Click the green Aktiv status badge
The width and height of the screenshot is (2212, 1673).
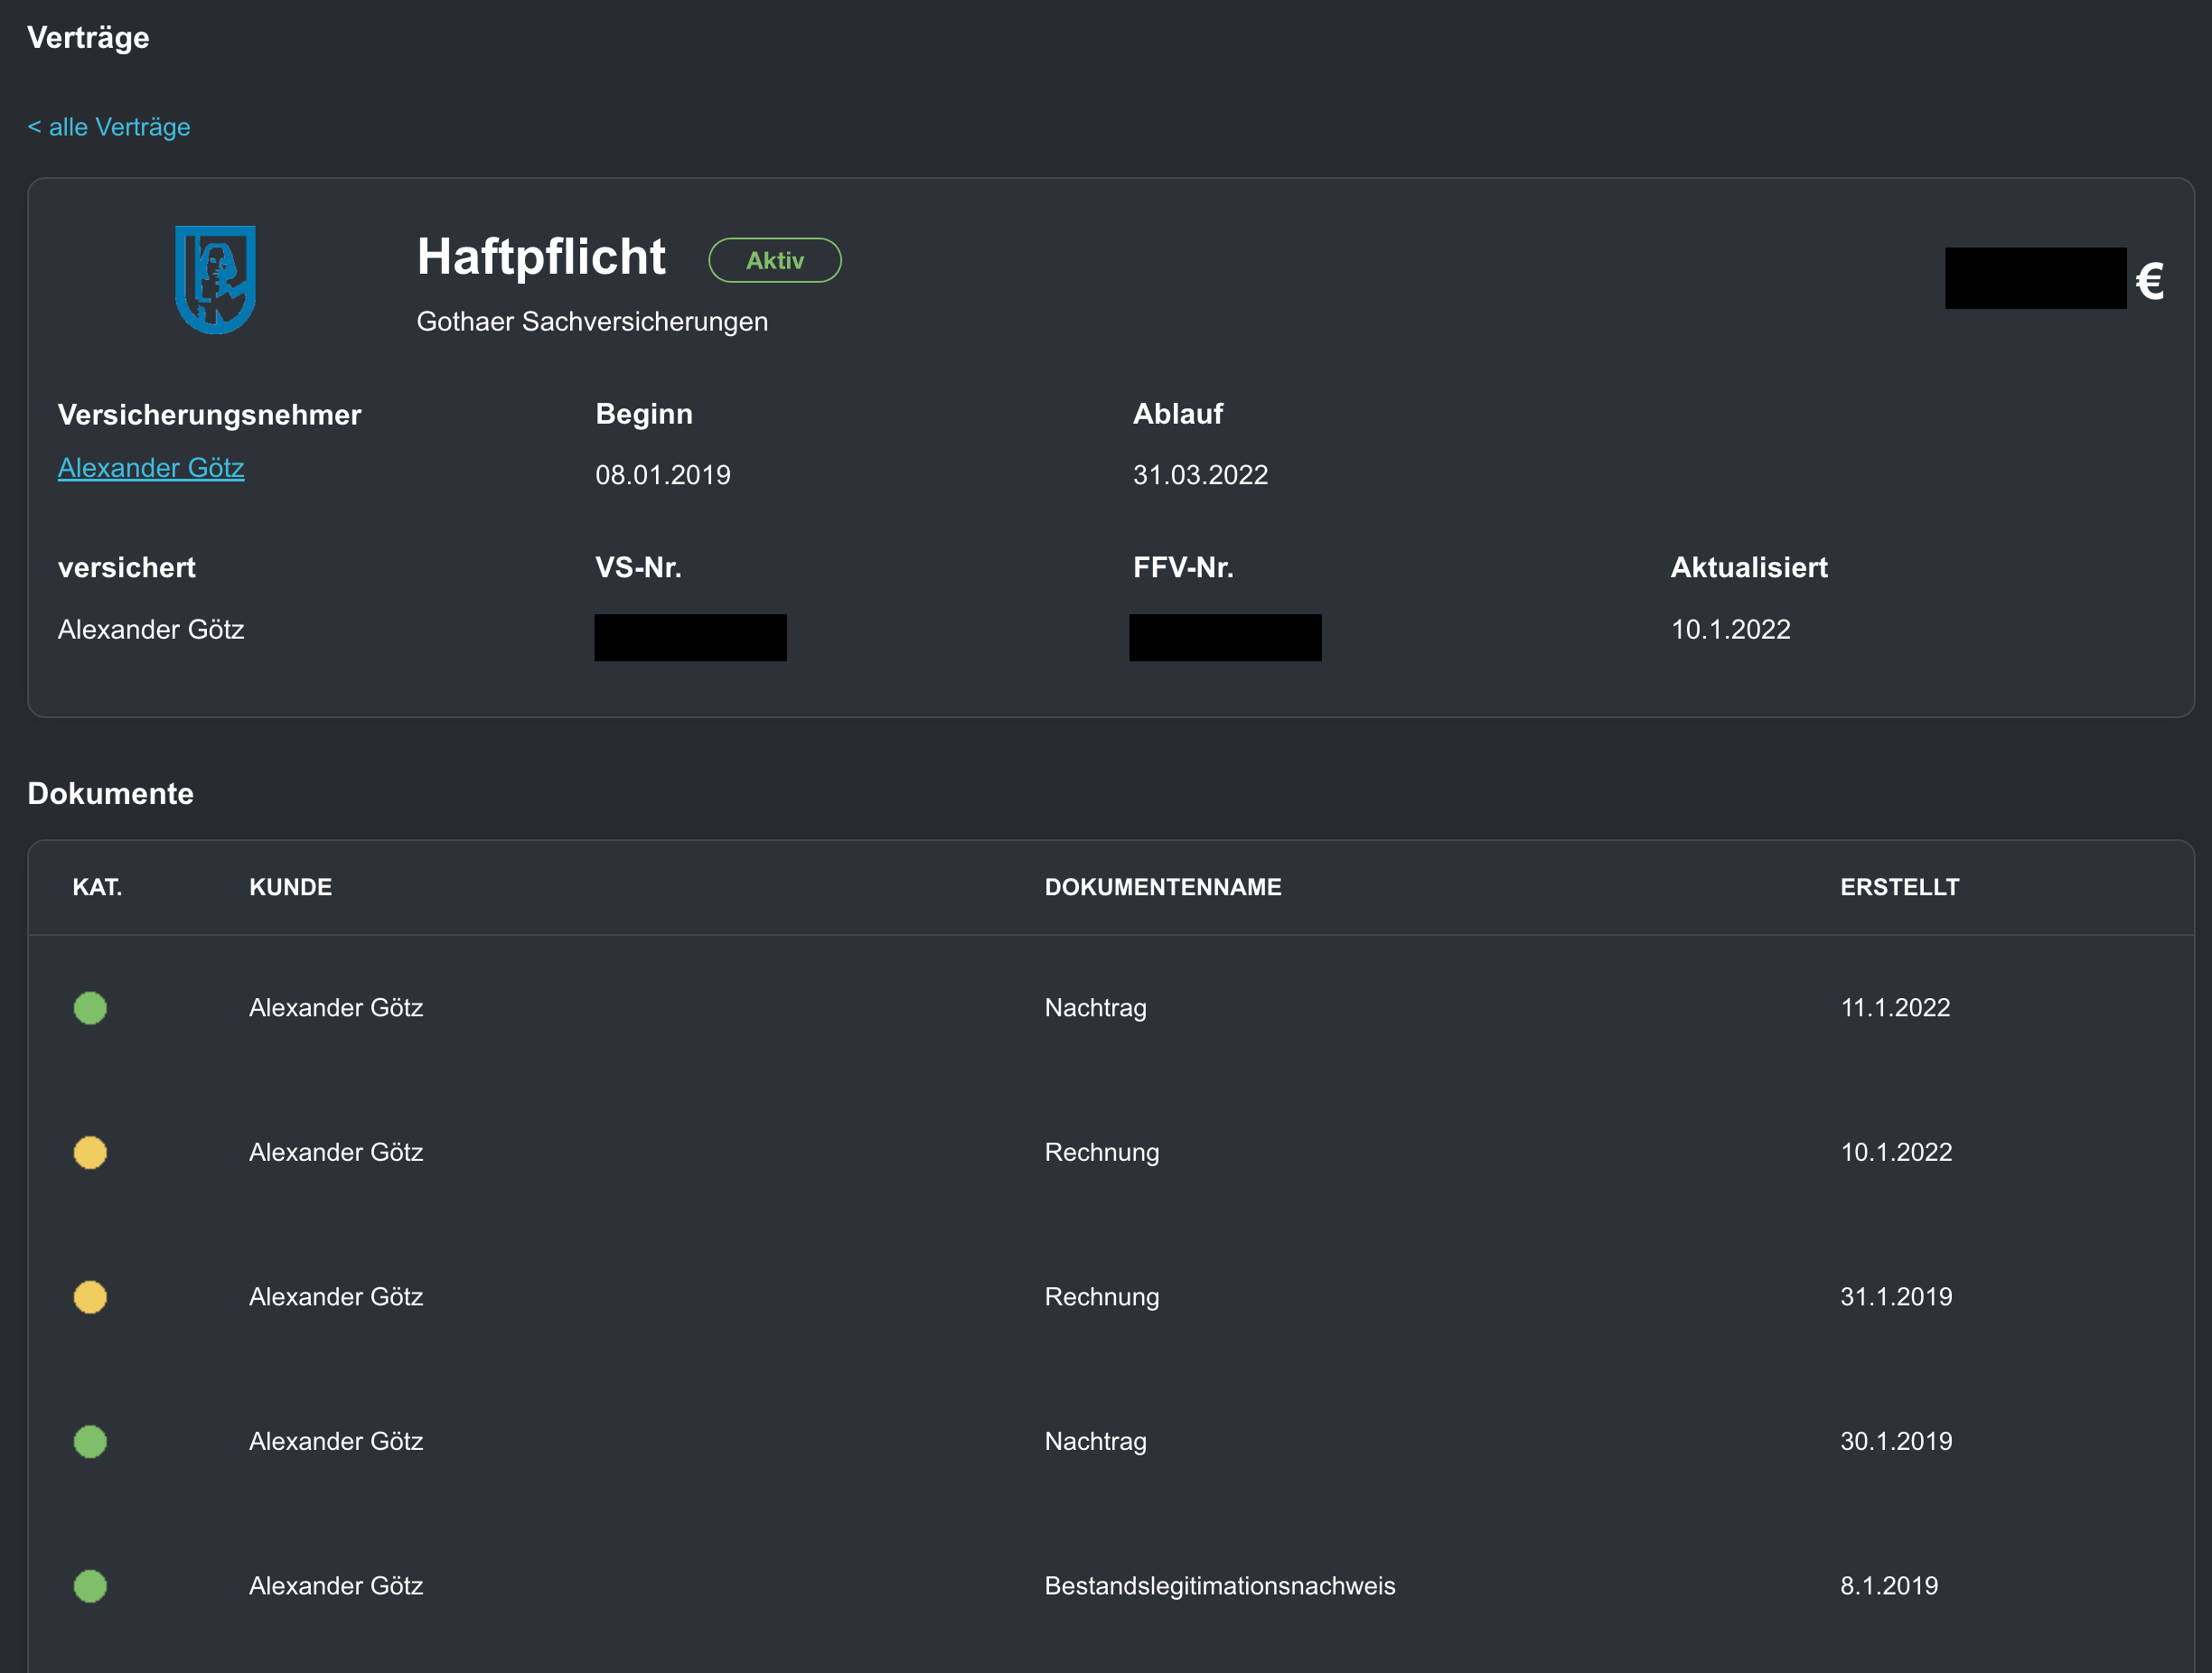[775, 260]
